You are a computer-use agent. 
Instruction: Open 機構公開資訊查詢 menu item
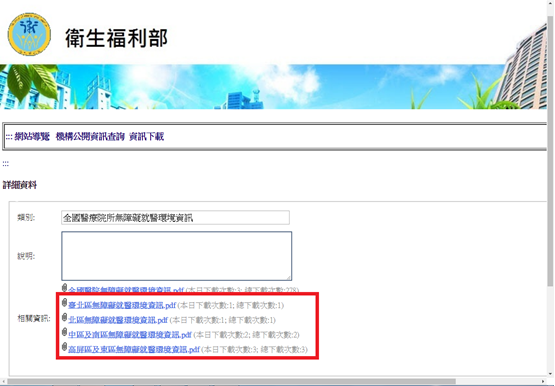[90, 137]
